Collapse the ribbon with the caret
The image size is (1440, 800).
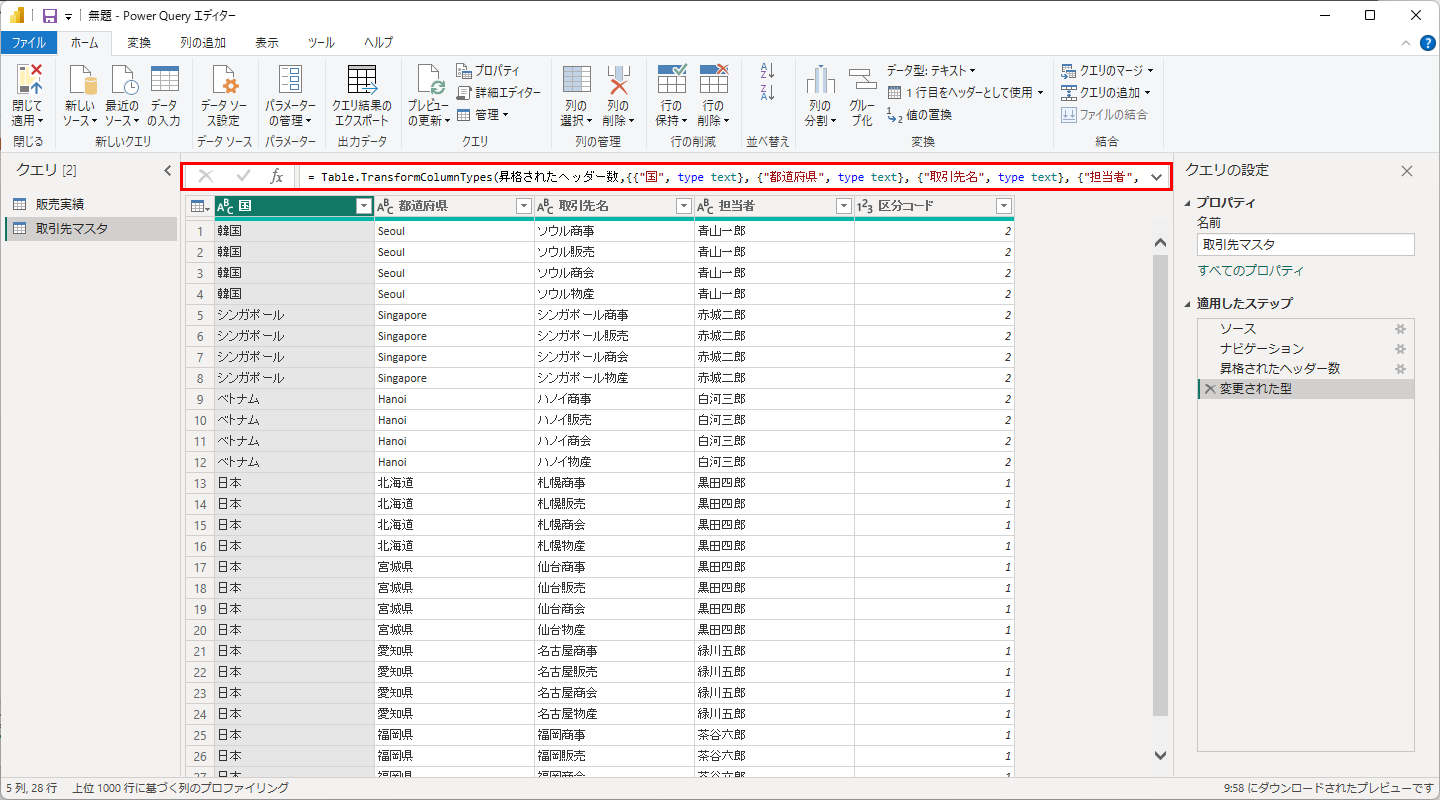1405,43
